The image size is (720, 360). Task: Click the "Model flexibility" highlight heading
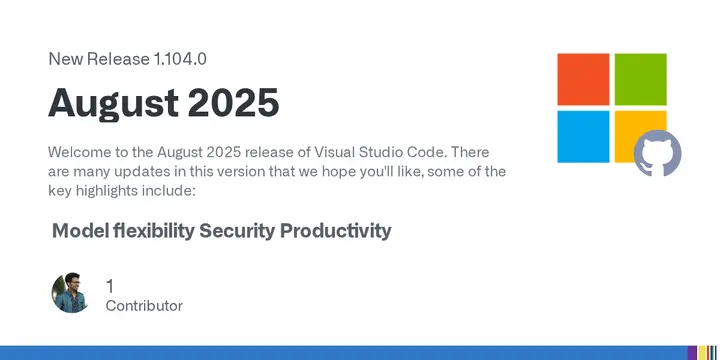124,231
